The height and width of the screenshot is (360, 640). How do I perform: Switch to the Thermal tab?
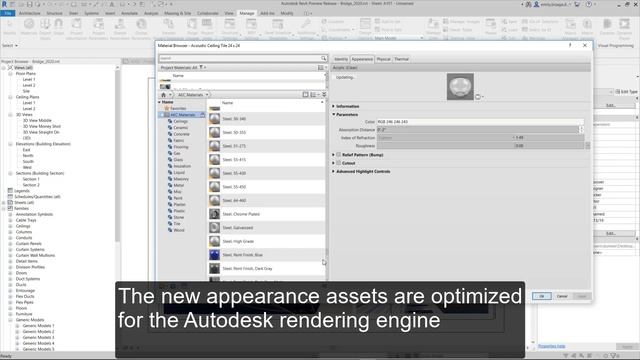tap(401, 59)
